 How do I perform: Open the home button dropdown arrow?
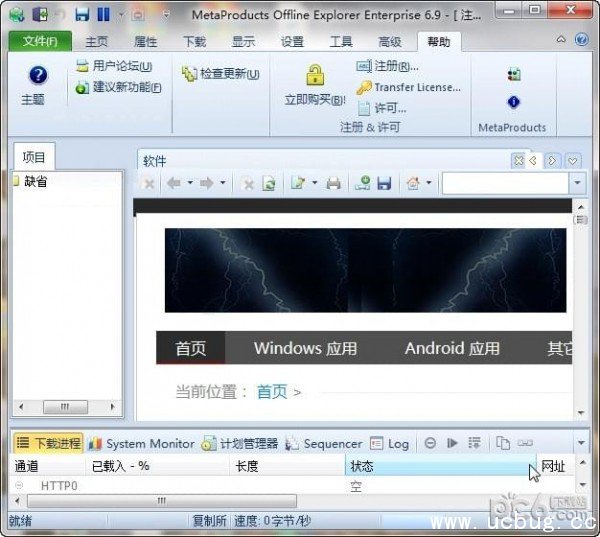pos(429,184)
